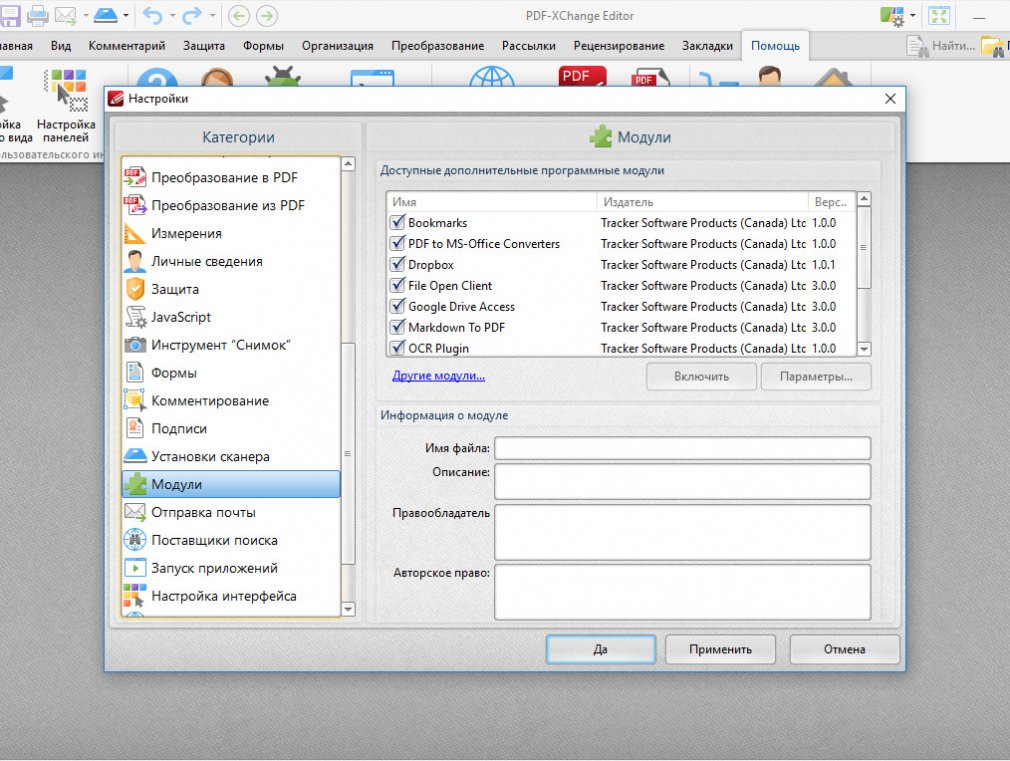Open the Undo history dropdown arrow
1010x761 pixels.
[172, 15]
